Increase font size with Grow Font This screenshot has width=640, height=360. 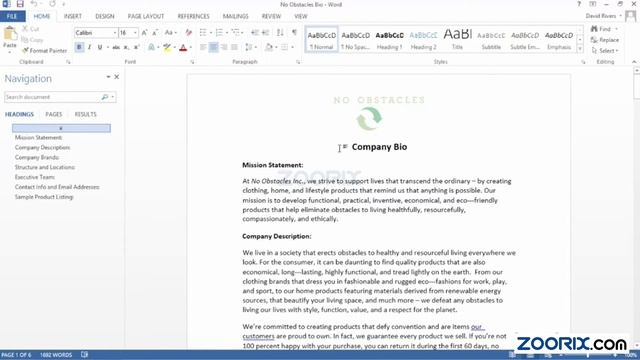144,33
